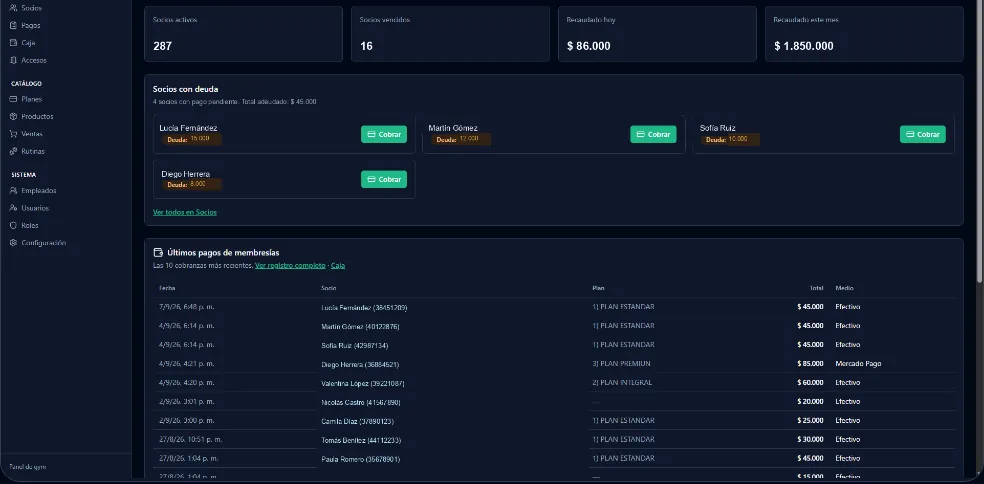Click Tomás Benítez (44112233) in the table
984x484 pixels.
[x=361, y=440]
